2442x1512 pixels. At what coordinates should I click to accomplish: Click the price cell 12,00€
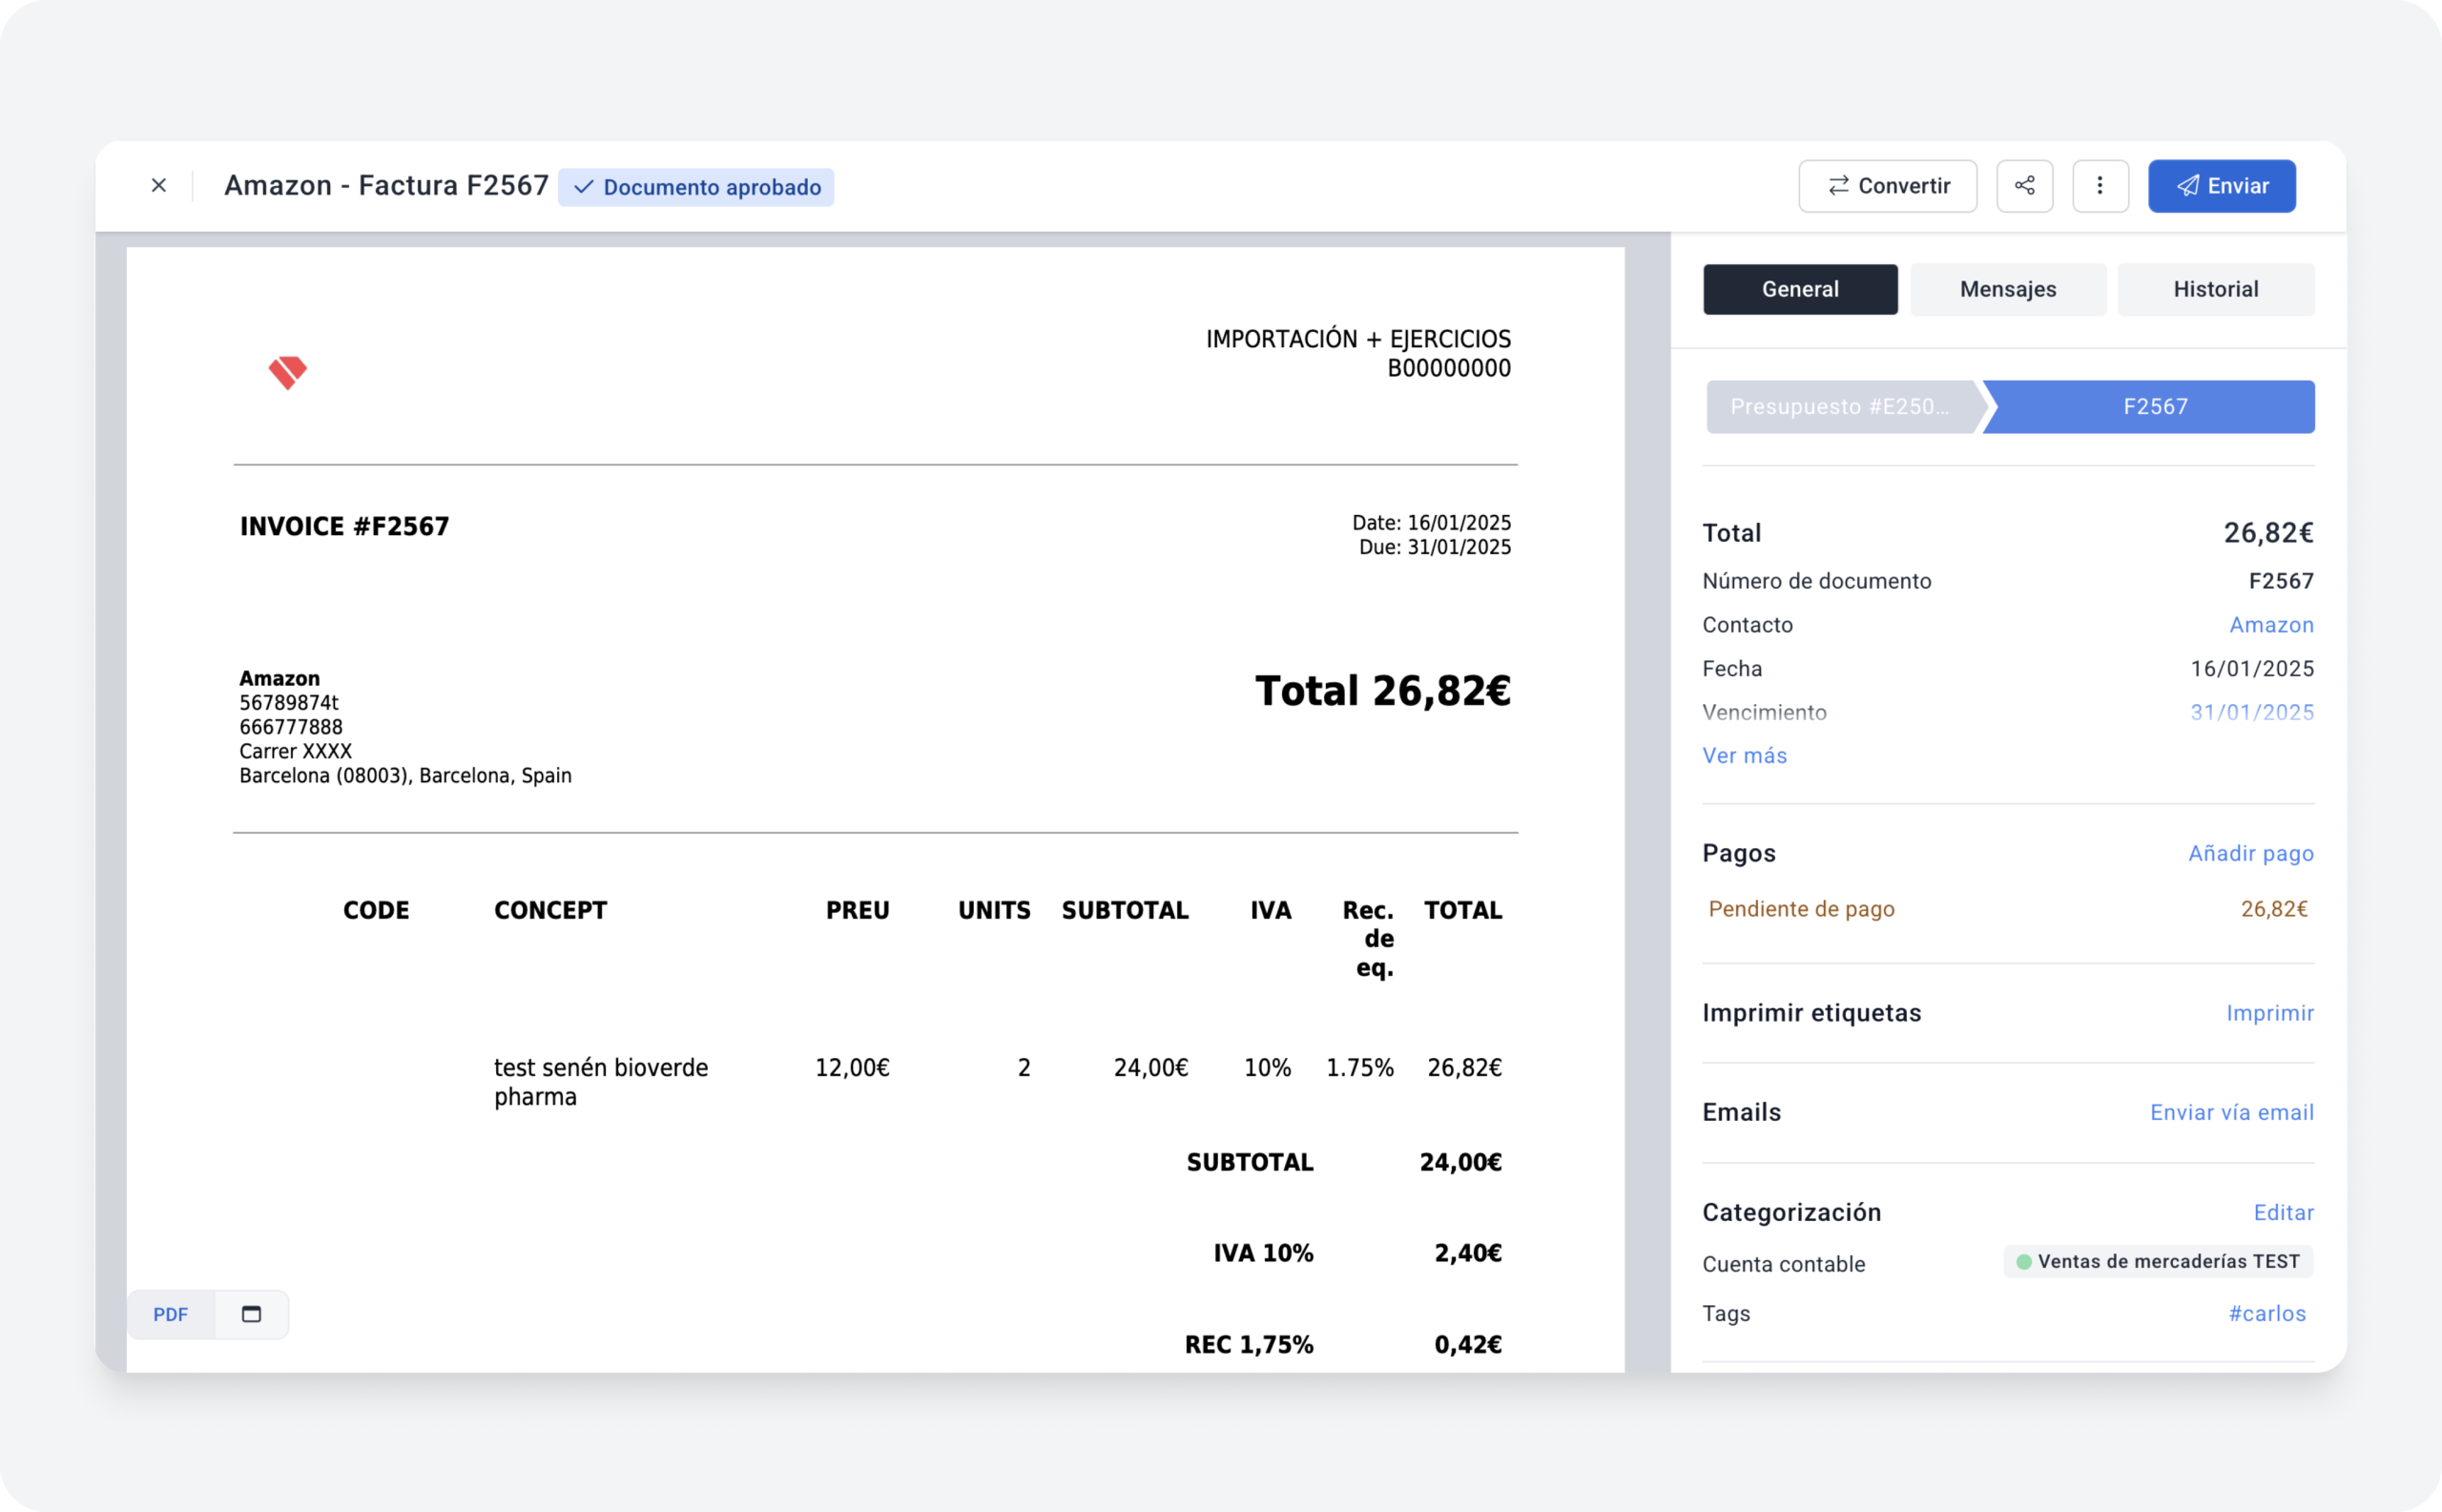[x=852, y=1068]
